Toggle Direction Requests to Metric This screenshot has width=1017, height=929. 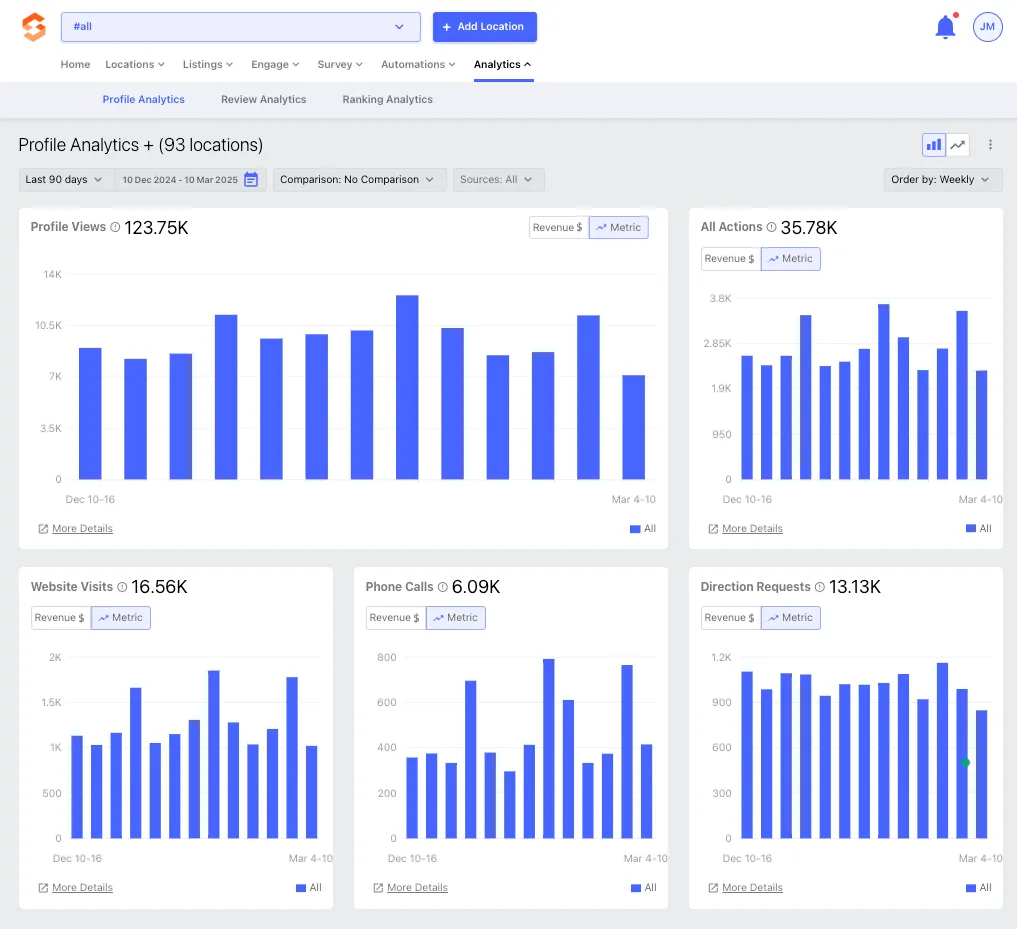791,618
